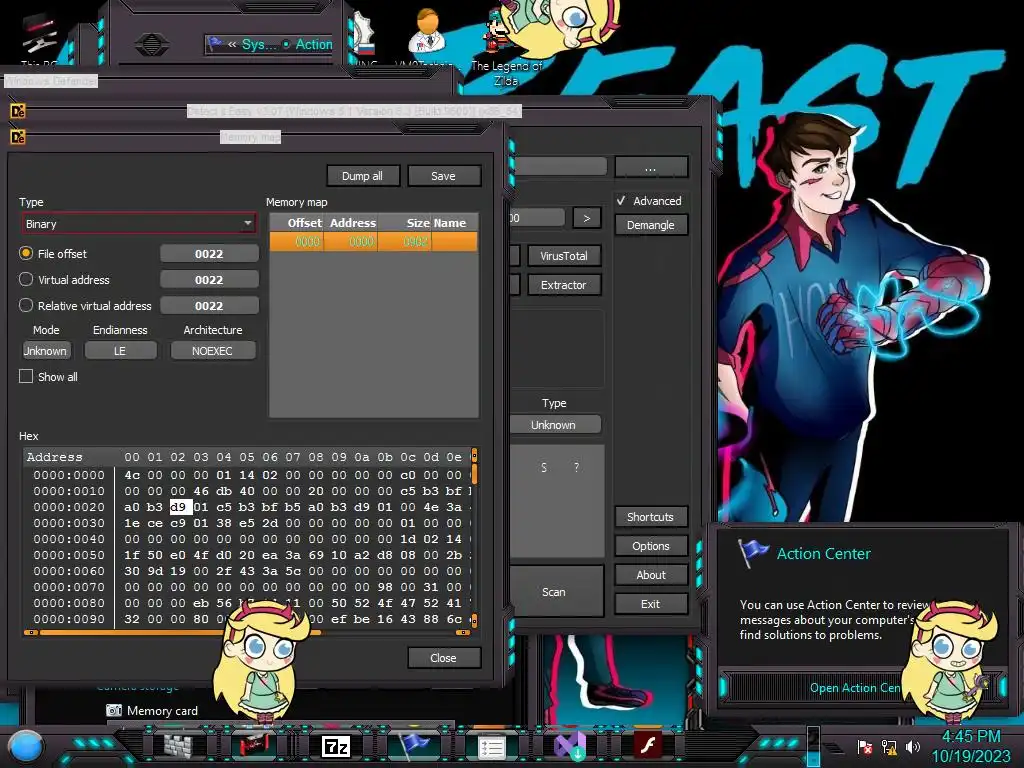The height and width of the screenshot is (768, 1024).
Task: Select the Relative virtual address radio button
Action: 26,306
